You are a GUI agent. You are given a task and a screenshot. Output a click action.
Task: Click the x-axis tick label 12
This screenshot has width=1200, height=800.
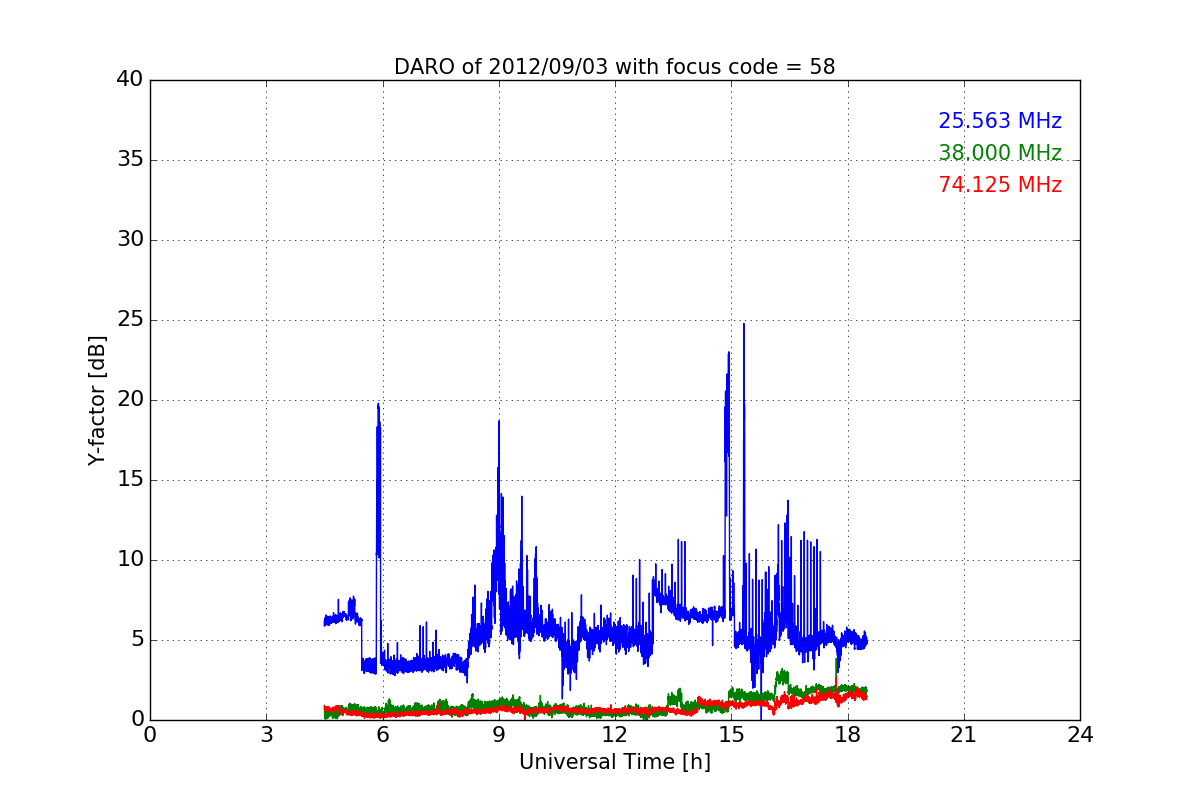615,734
